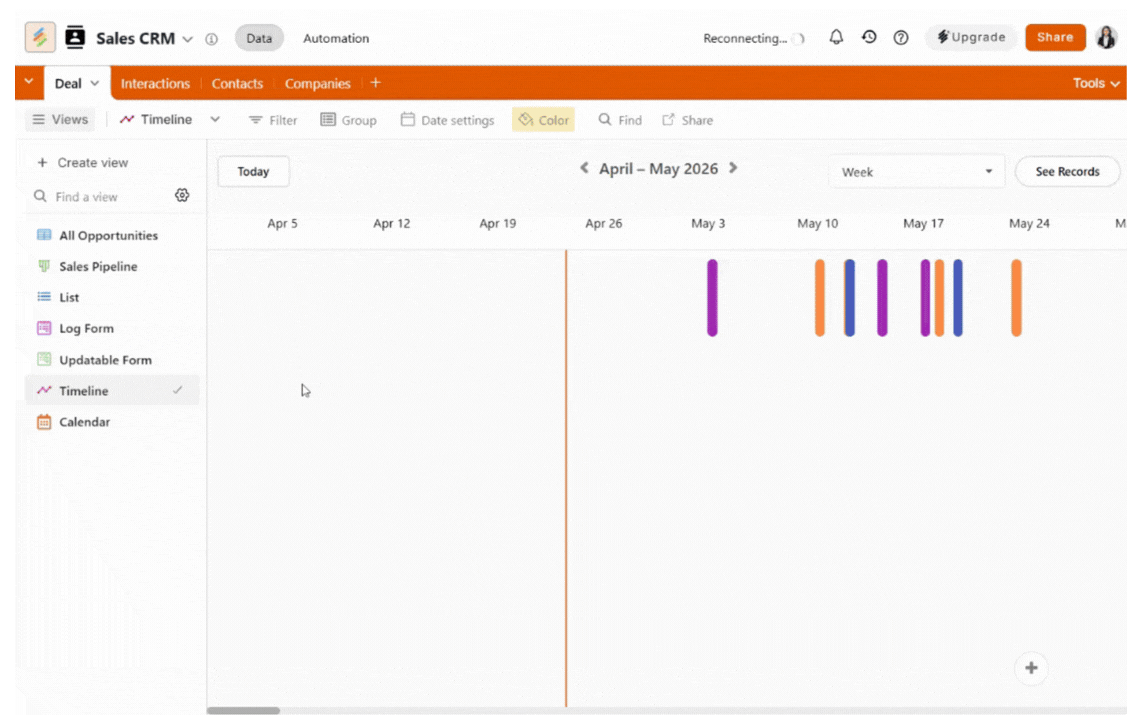Click the round plus button to add record
1140x724 pixels.
(x=1031, y=668)
